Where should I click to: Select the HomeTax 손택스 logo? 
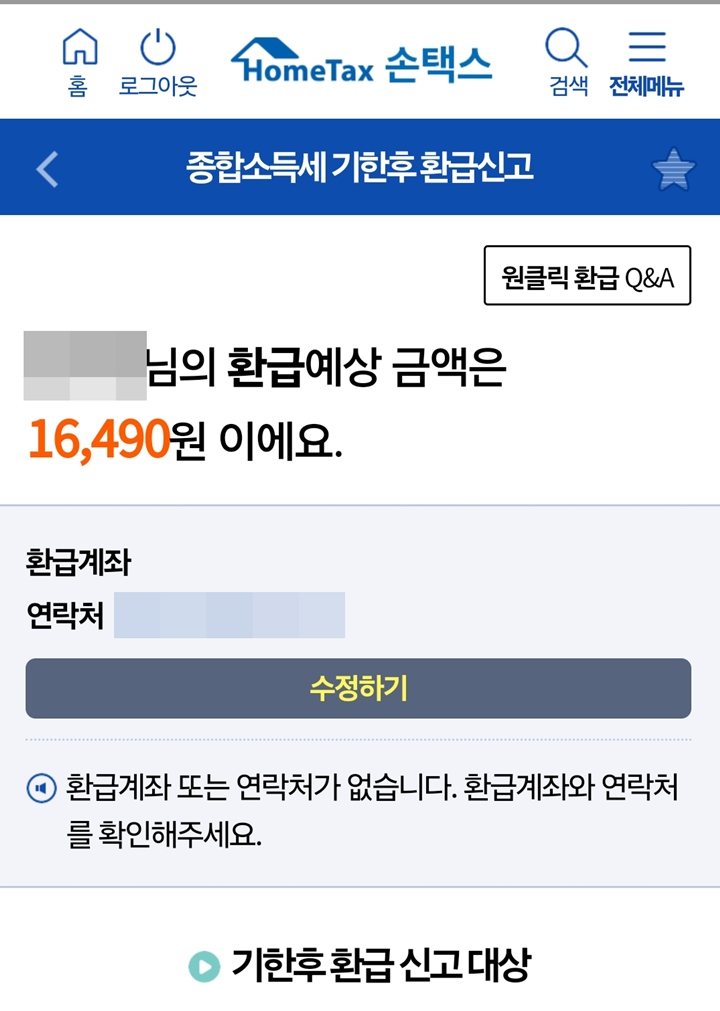pos(362,60)
